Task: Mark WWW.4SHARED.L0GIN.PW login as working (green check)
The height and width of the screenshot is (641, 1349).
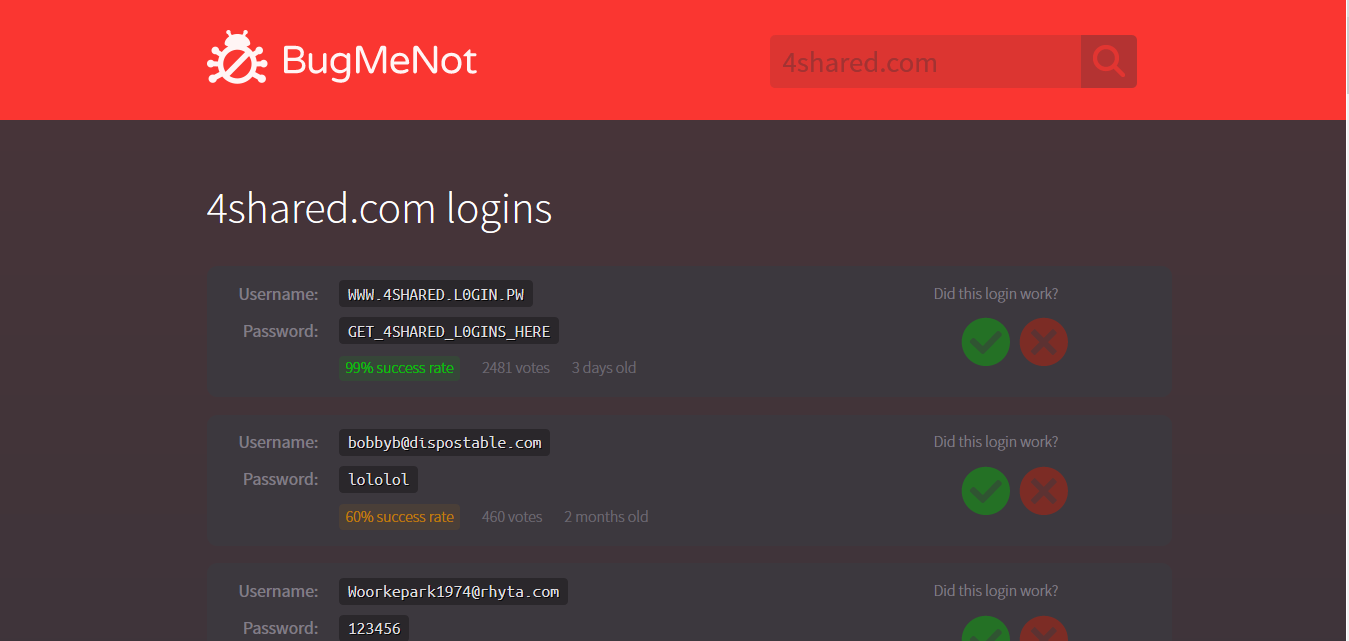Action: (985, 342)
